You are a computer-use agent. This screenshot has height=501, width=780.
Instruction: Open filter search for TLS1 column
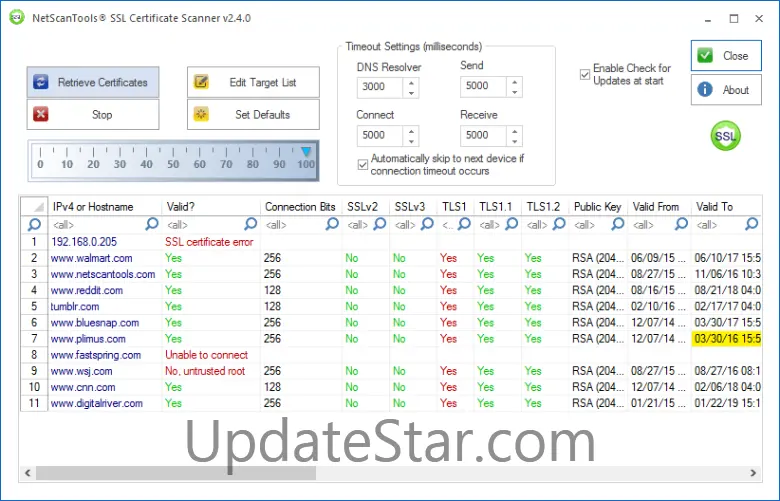pyautogui.click(x=465, y=224)
